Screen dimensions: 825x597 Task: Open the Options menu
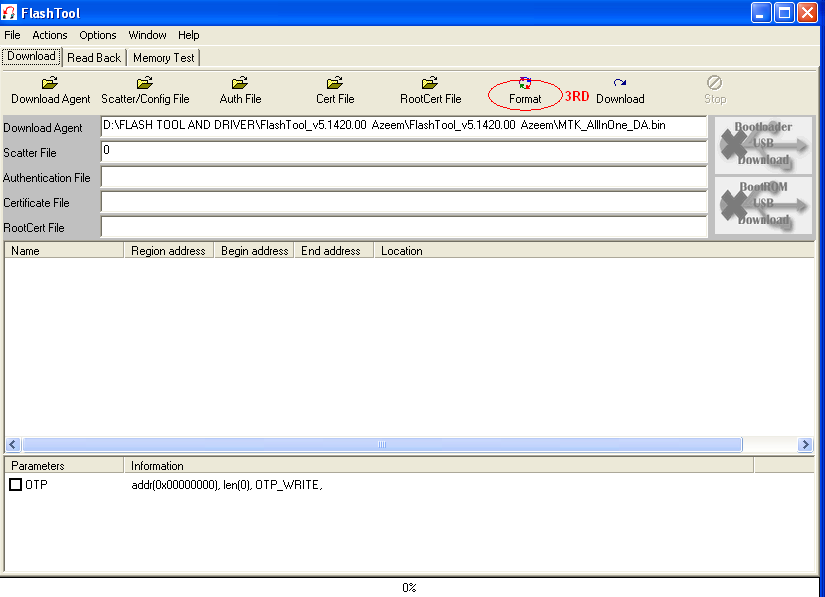click(97, 34)
